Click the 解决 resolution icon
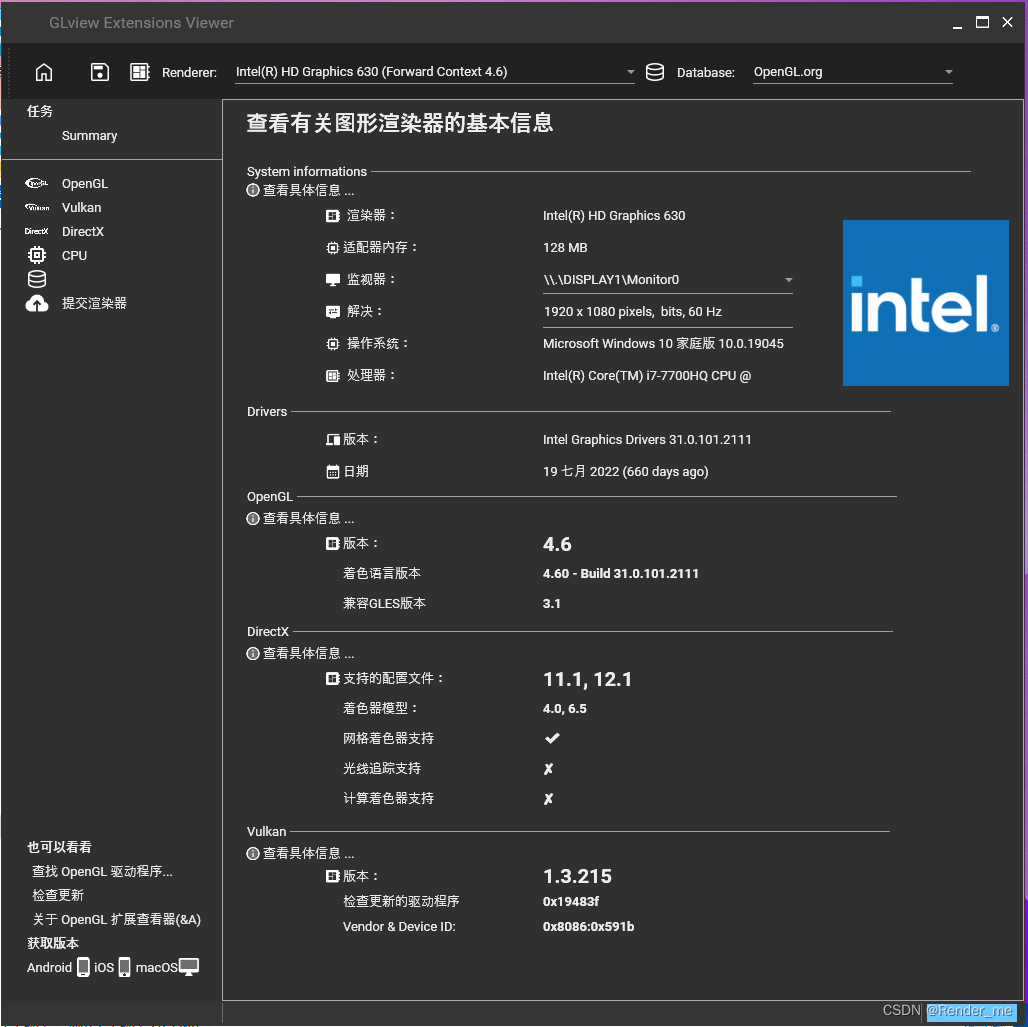The height and width of the screenshot is (1027, 1028). [x=333, y=312]
